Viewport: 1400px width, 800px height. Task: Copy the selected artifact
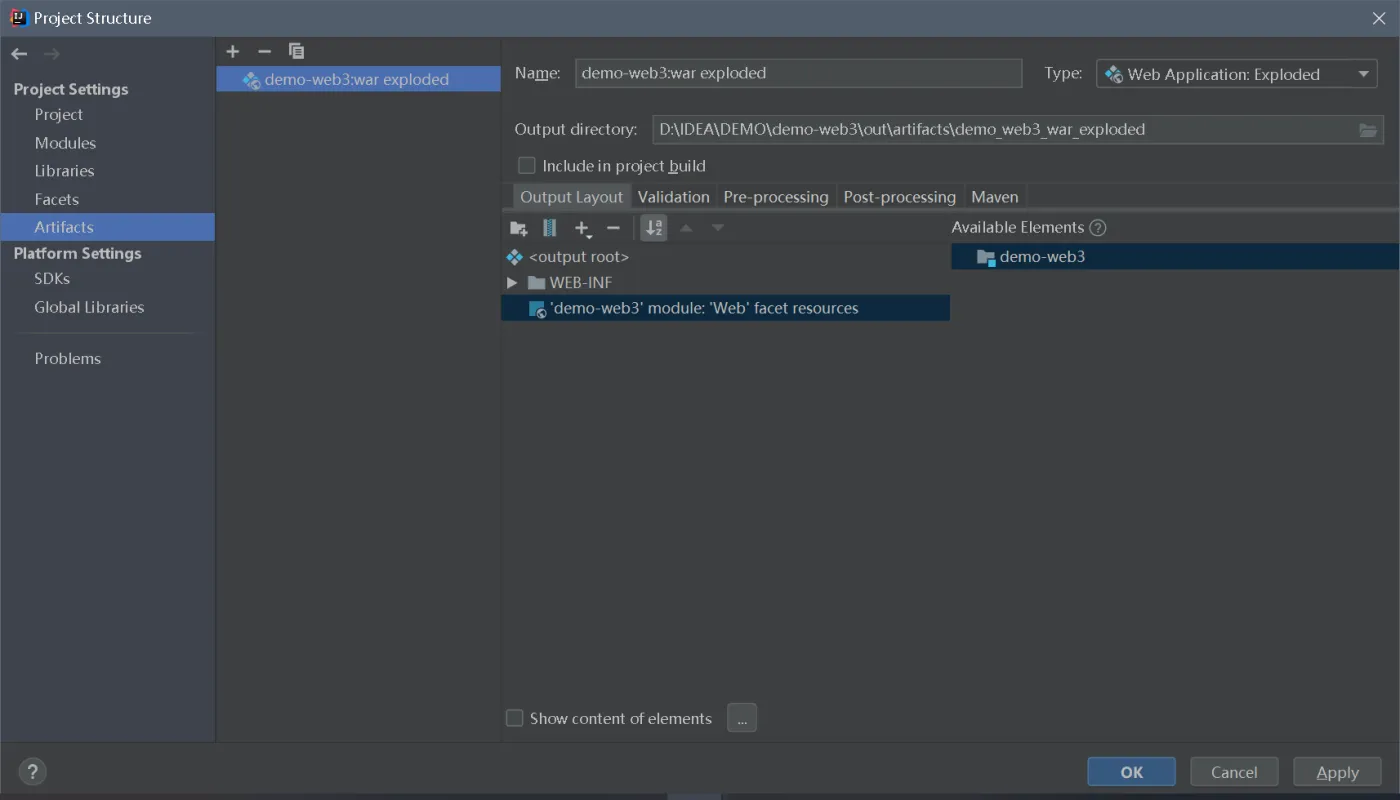(296, 51)
